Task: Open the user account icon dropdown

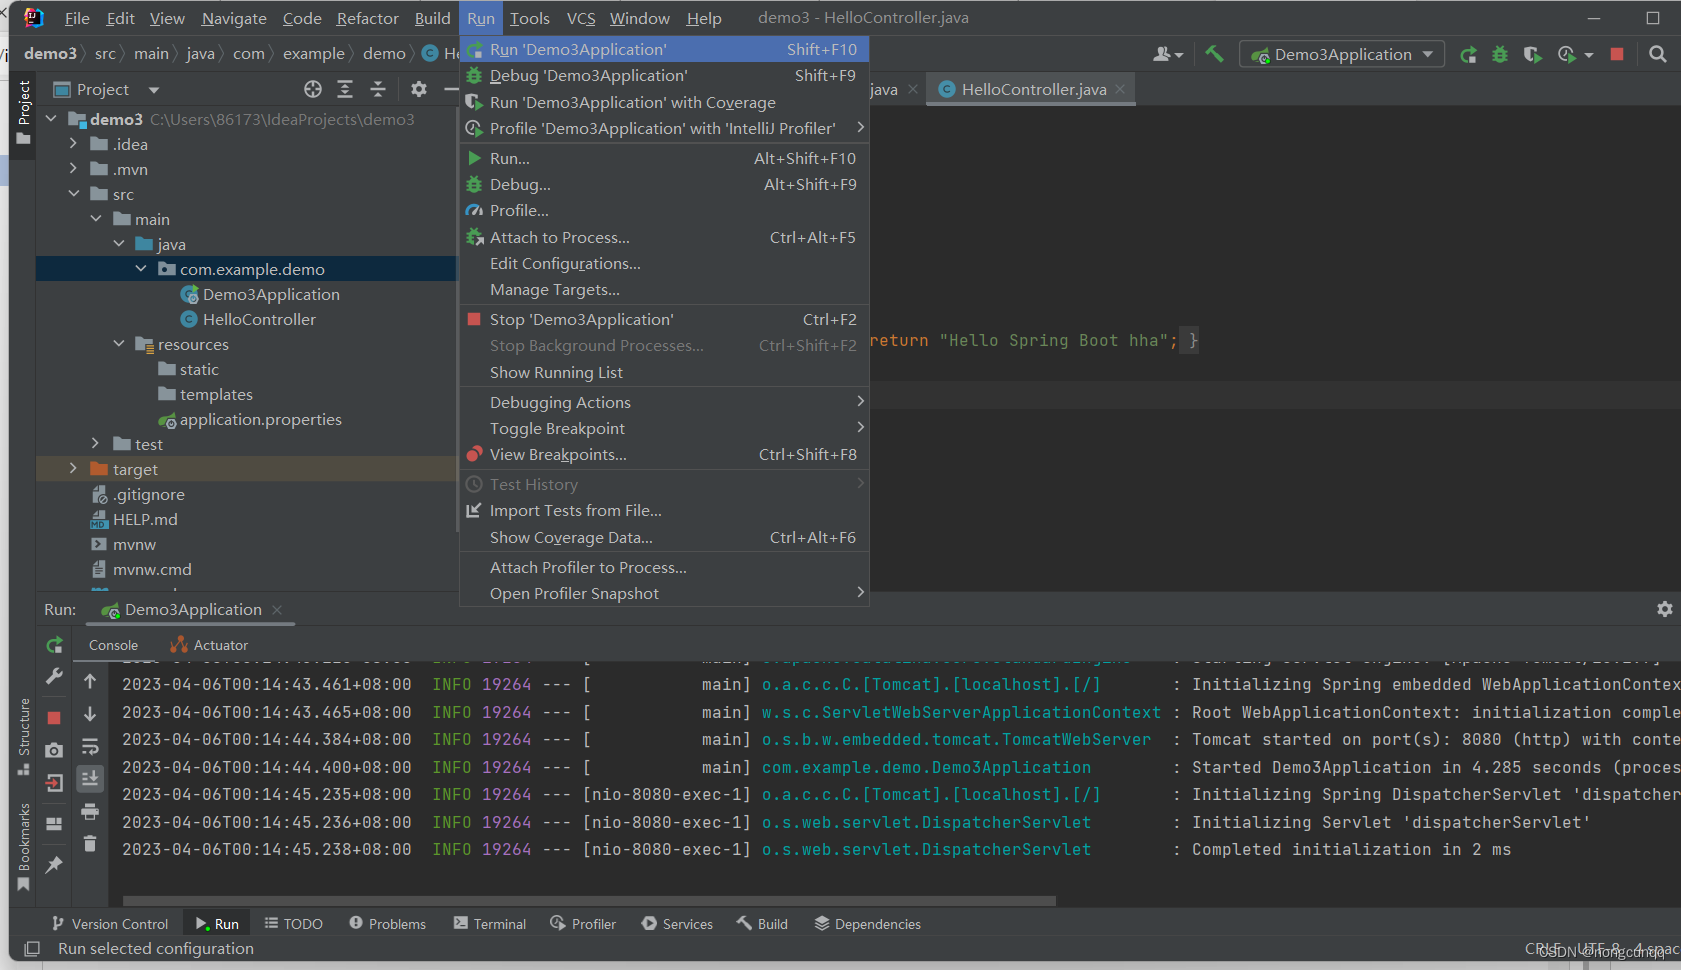Action: point(1167,54)
